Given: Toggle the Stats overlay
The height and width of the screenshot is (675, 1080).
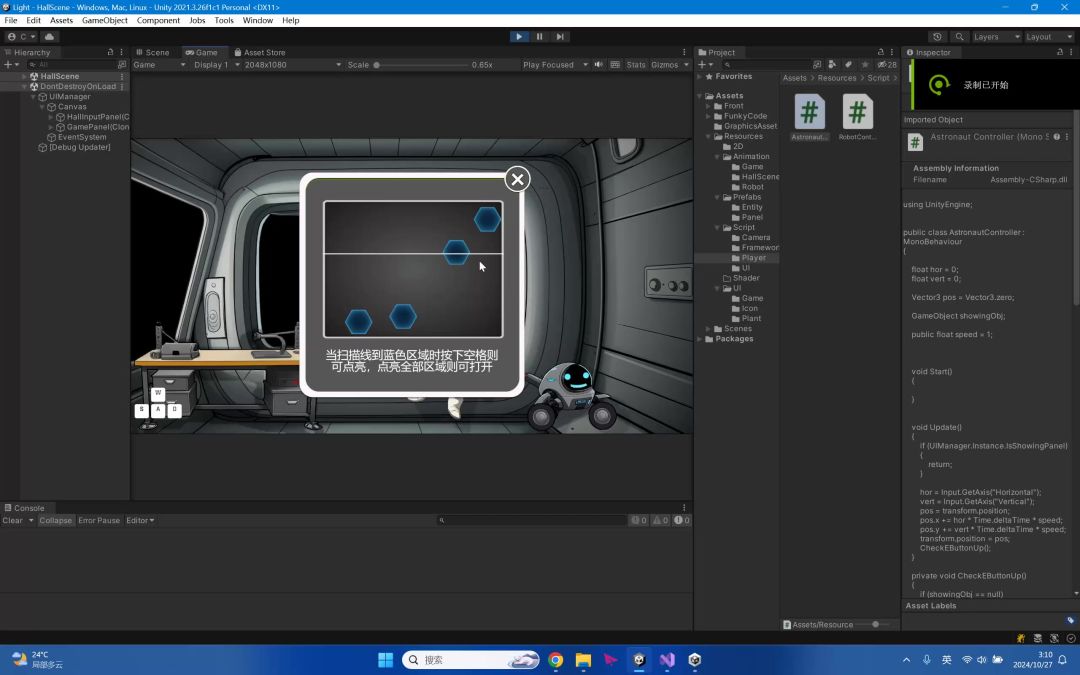Looking at the screenshot, I should point(636,65).
